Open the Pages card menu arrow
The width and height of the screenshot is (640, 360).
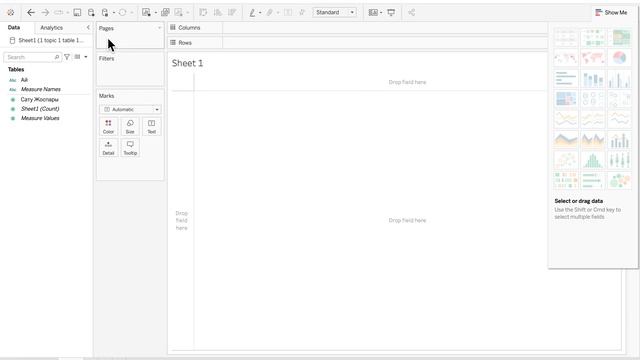(x=159, y=28)
